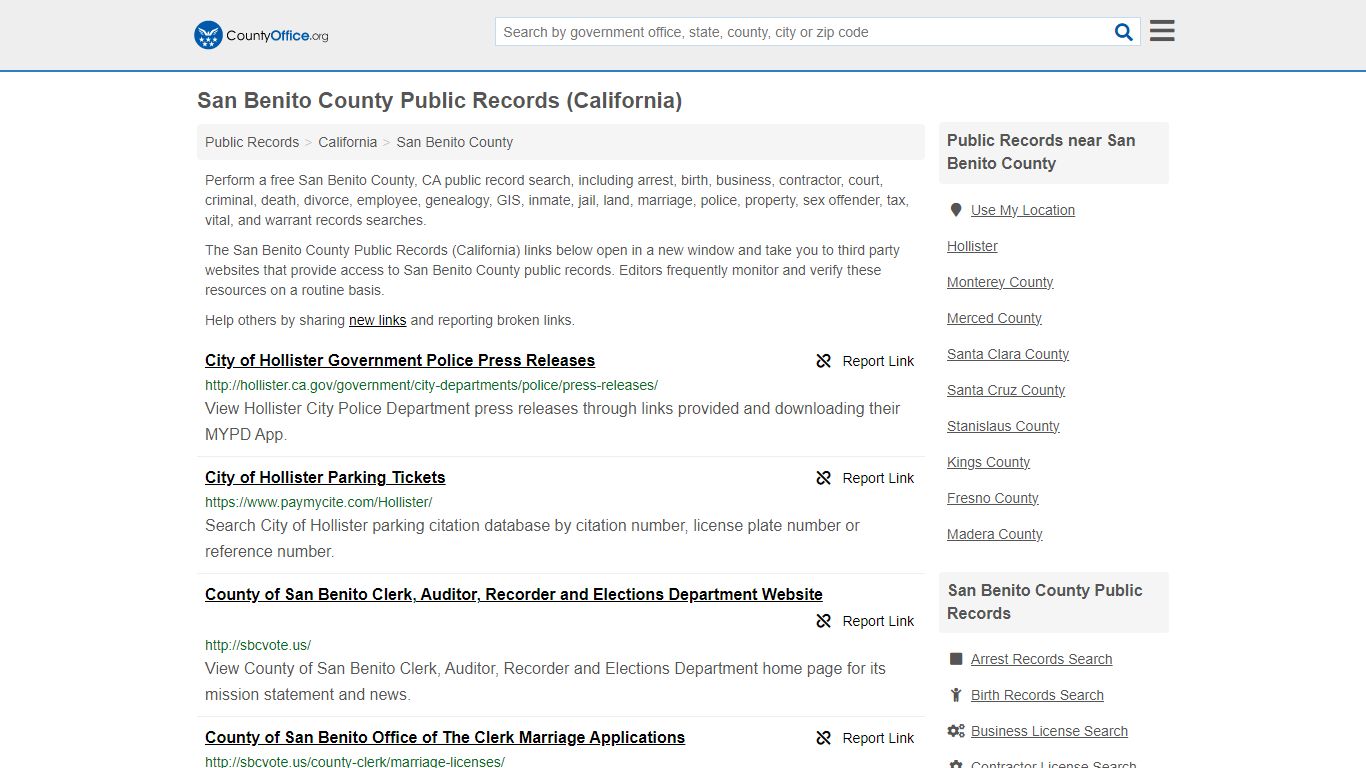Screen dimensions: 1366x768
Task: Open Monterey County public records
Action: 1000,282
